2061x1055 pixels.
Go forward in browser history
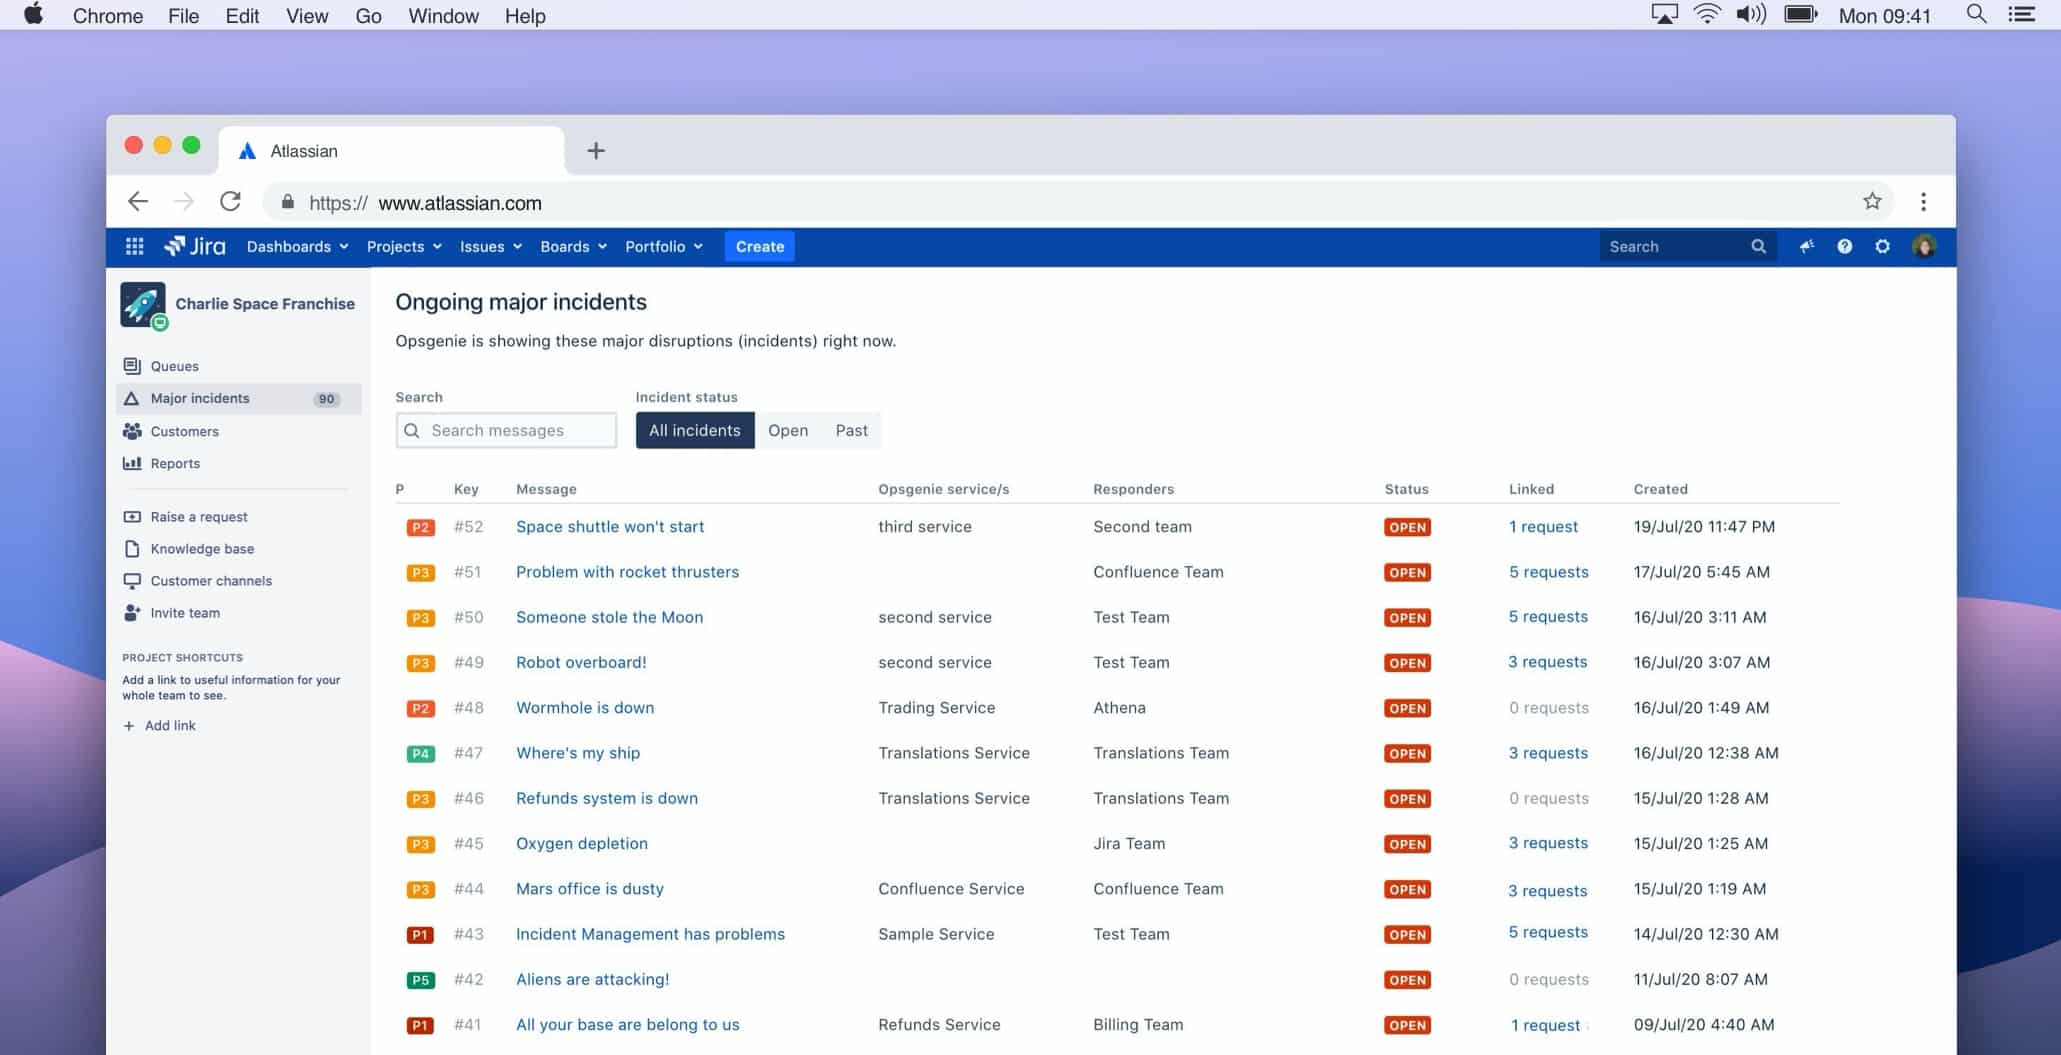(x=184, y=202)
